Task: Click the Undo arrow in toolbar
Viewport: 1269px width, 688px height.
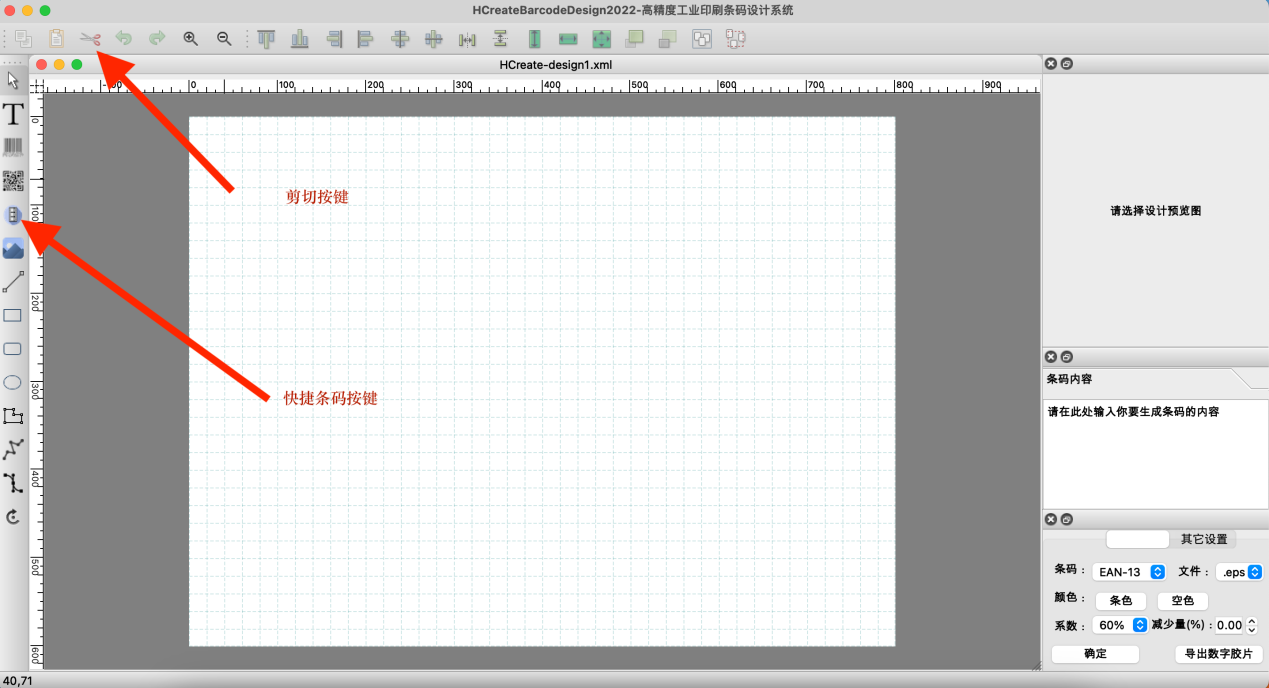Action: 123,39
